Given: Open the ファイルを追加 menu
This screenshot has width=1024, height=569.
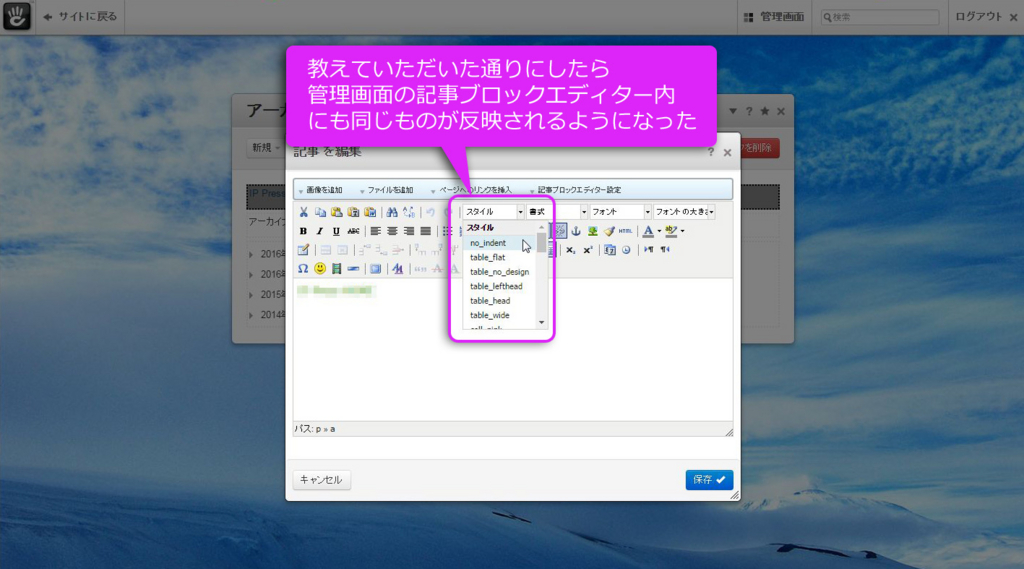Looking at the screenshot, I should coord(386,190).
